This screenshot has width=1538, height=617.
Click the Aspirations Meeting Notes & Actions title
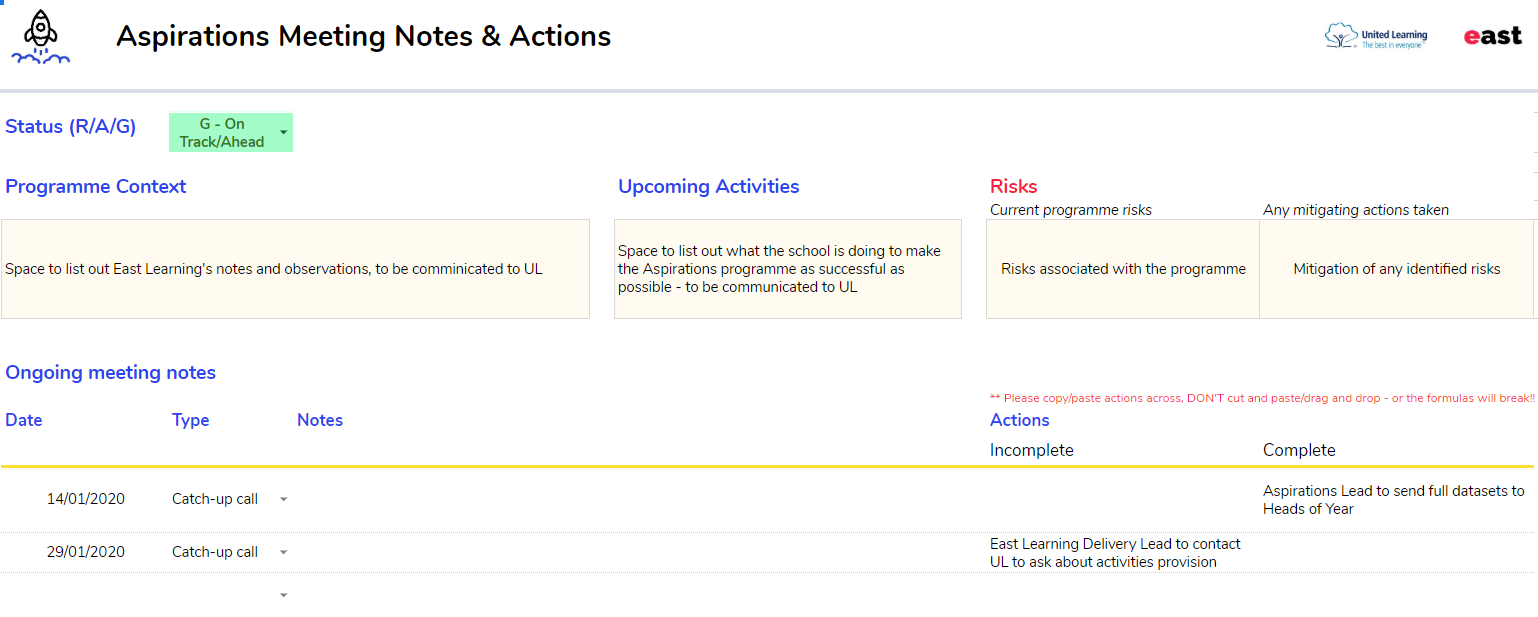(x=363, y=36)
